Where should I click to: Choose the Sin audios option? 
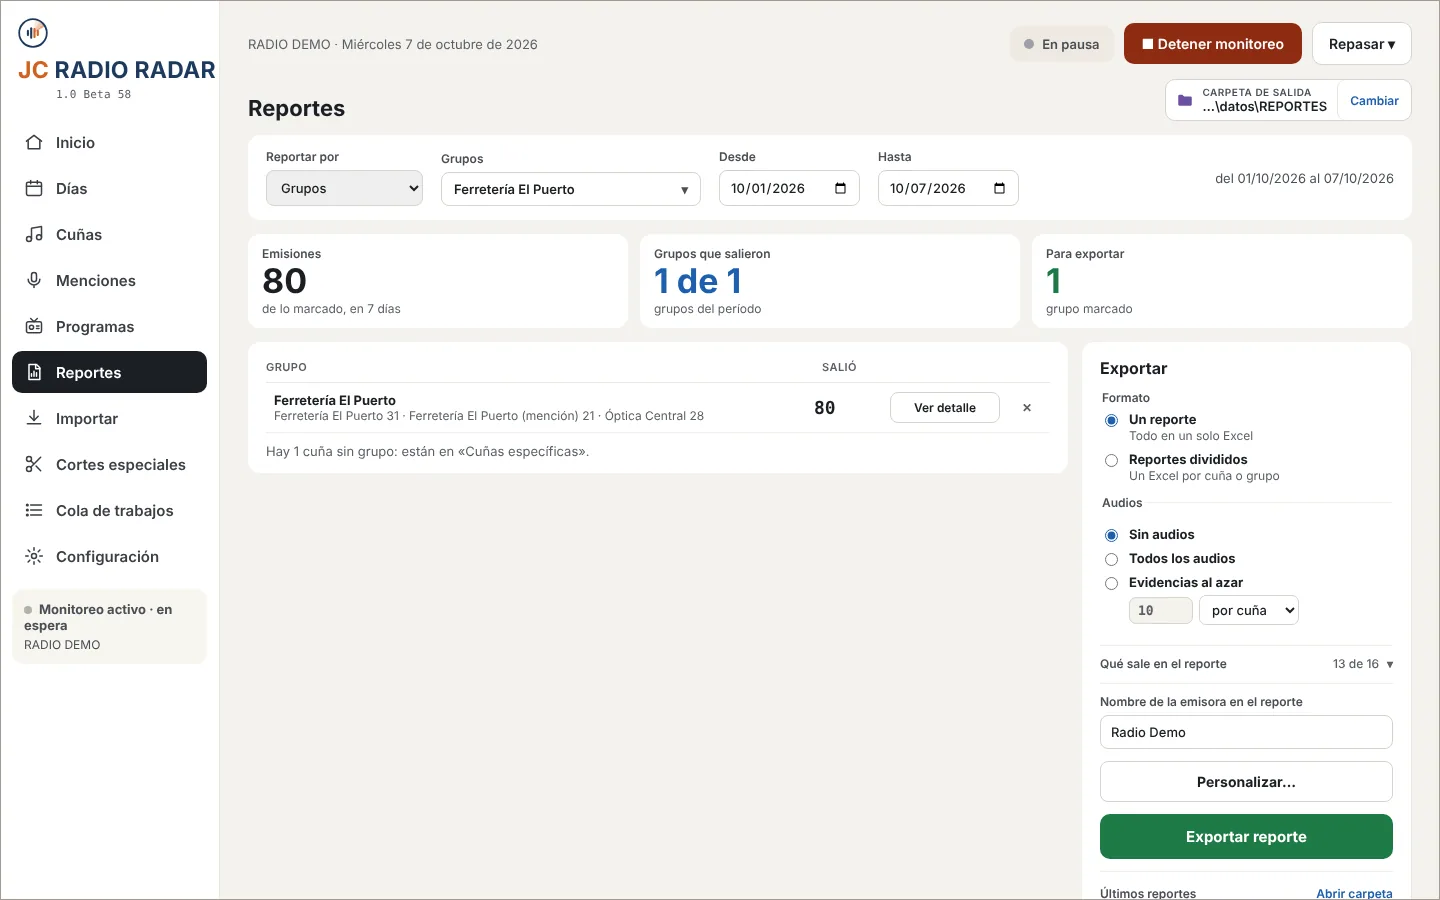1111,536
